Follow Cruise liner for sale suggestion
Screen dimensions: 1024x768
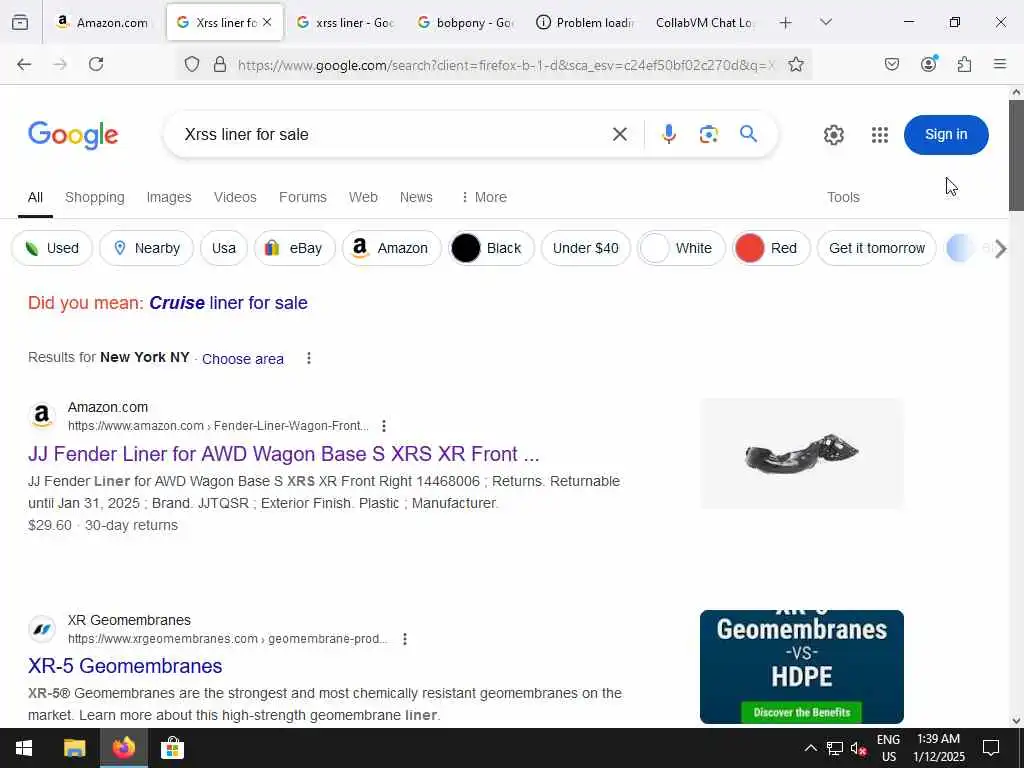228,303
